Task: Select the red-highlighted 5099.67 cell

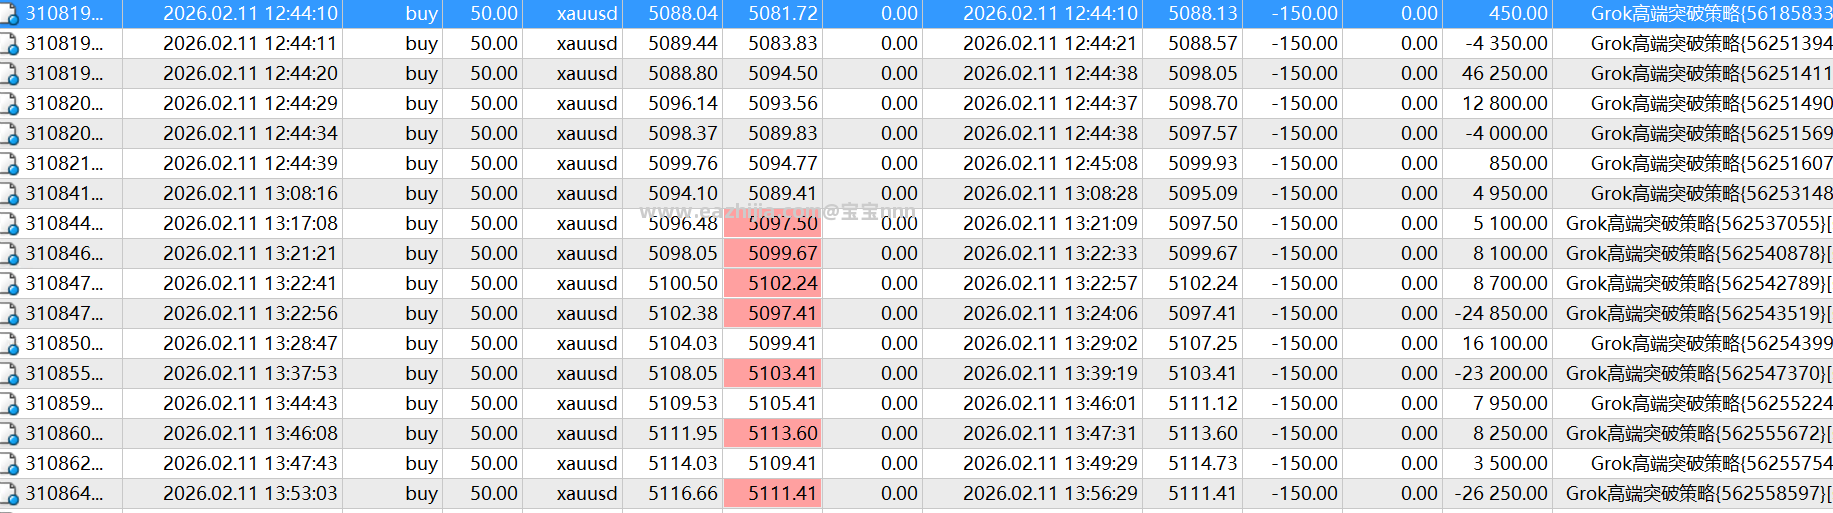Action: [x=772, y=253]
